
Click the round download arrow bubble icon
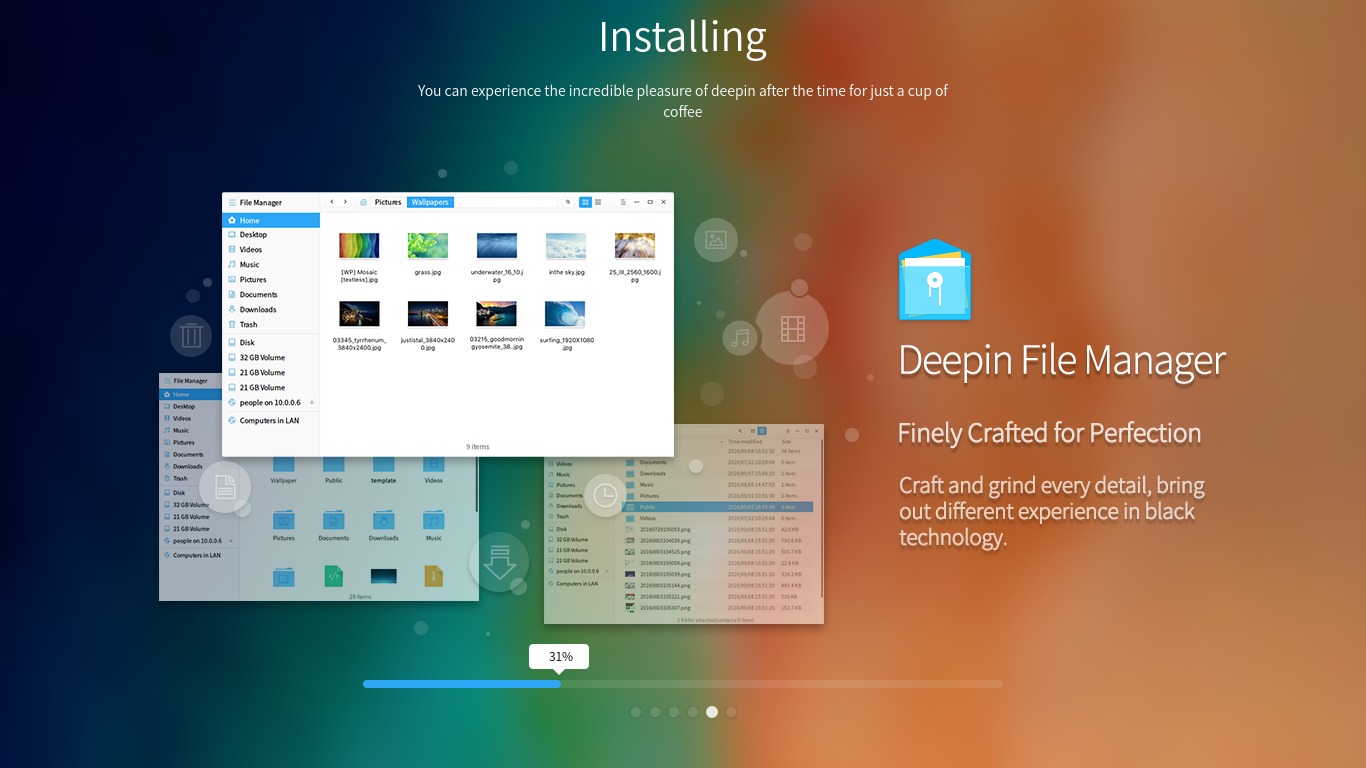[x=499, y=562]
